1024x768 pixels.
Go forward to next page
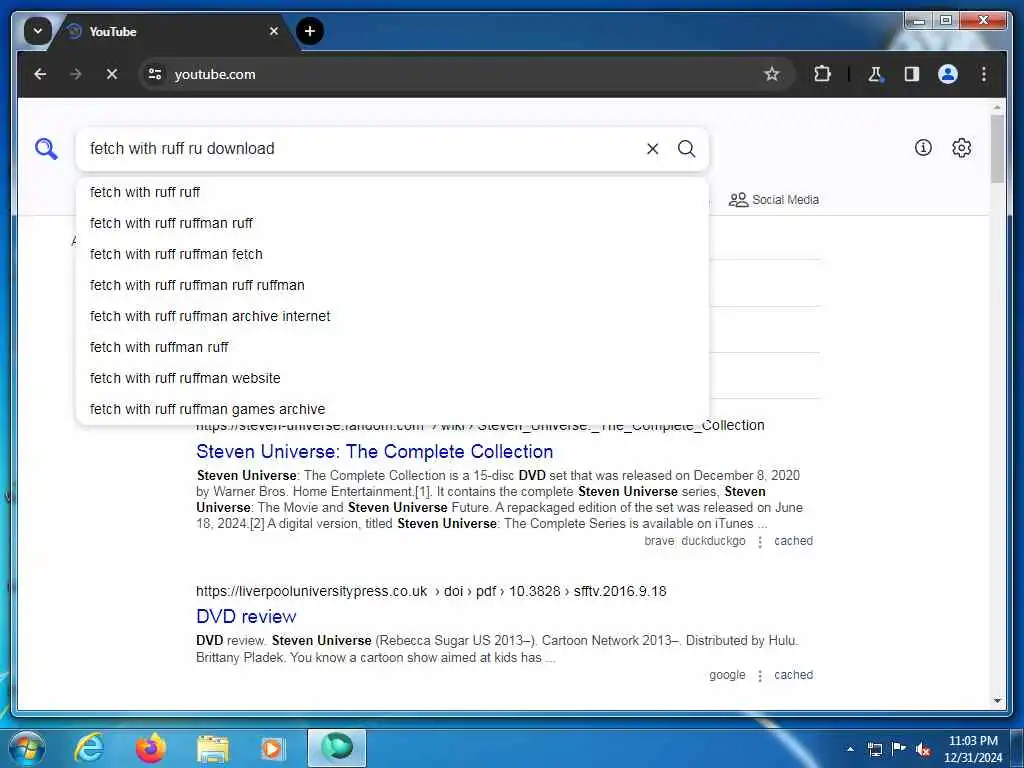(x=76, y=74)
